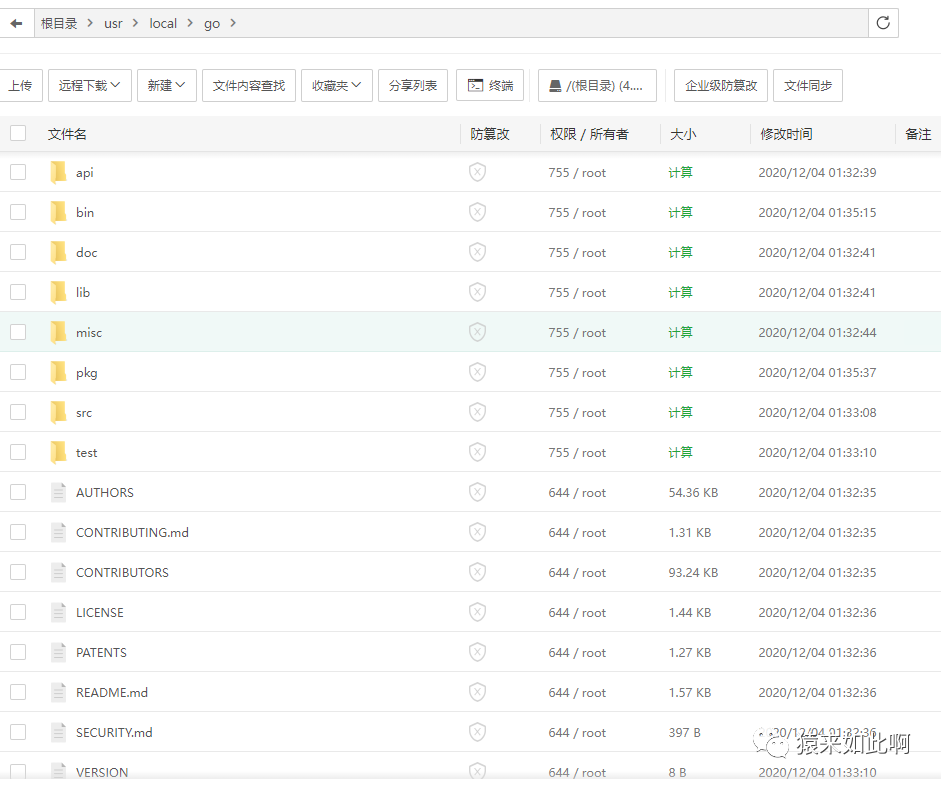Open the pkg folder icon
The width and height of the screenshot is (941, 785).
click(58, 372)
